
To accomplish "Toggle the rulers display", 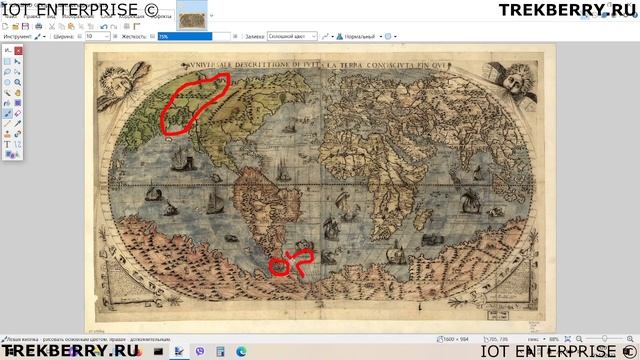I will (x=137, y=27).
